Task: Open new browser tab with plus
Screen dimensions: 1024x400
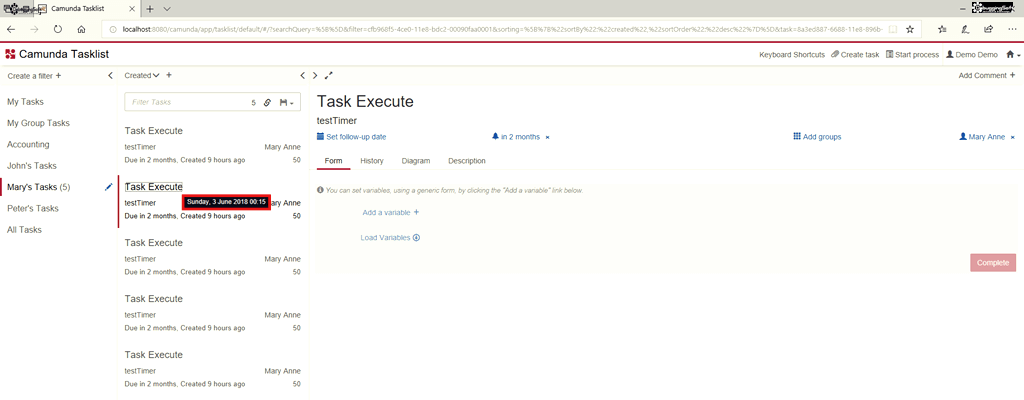Action: click(x=150, y=9)
